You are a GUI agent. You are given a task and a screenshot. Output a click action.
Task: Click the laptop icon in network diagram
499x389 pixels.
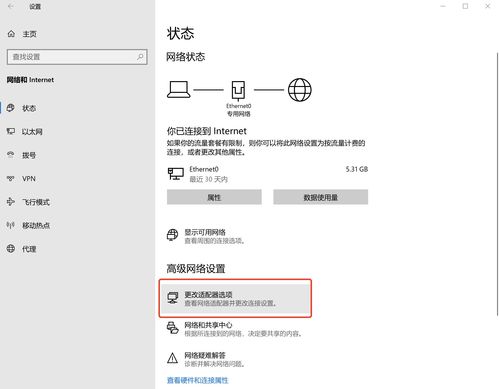179,89
